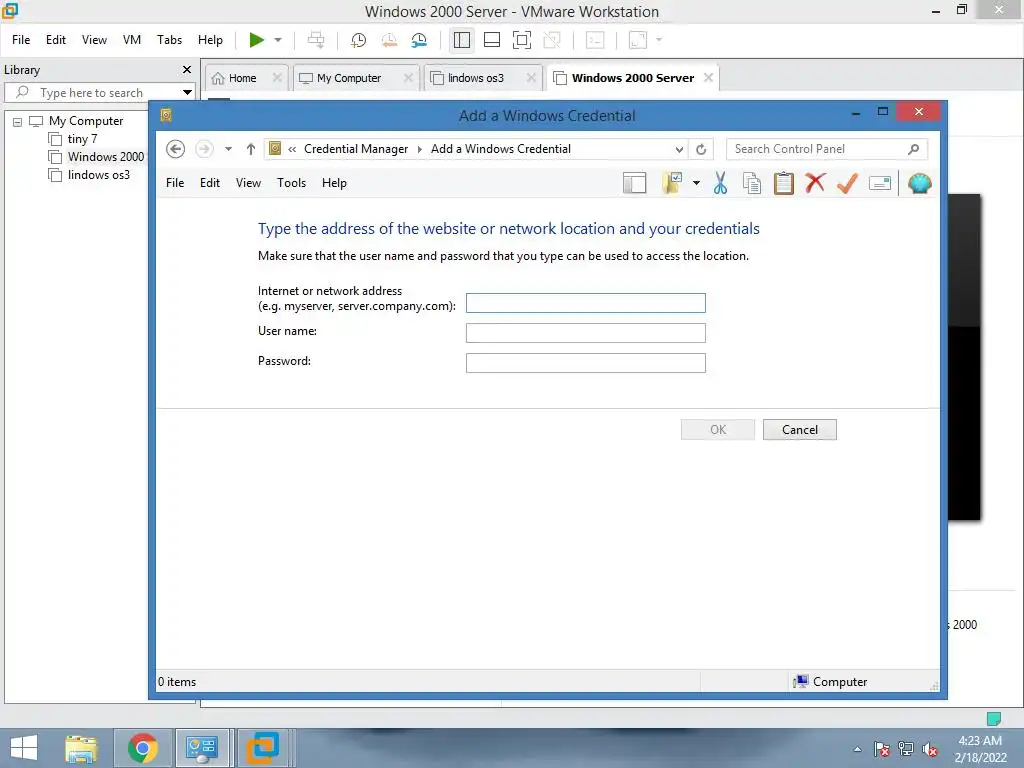Toggle the VMware library sidebar view icon

pos(462,40)
